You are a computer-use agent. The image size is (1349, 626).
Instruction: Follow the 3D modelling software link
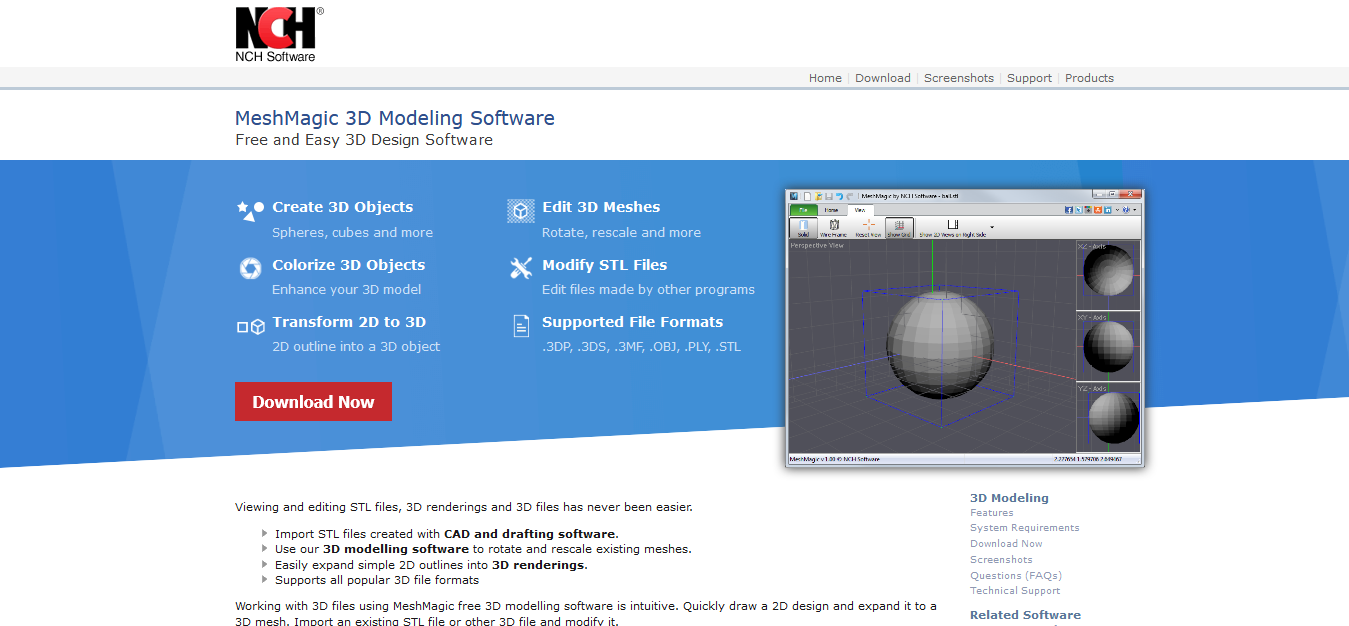395,549
